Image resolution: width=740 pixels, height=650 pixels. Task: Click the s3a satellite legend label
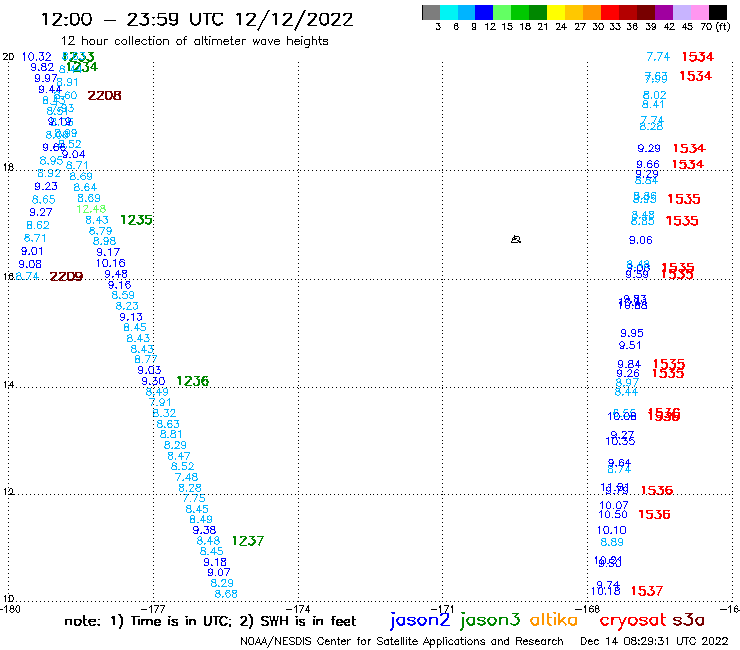coord(688,620)
